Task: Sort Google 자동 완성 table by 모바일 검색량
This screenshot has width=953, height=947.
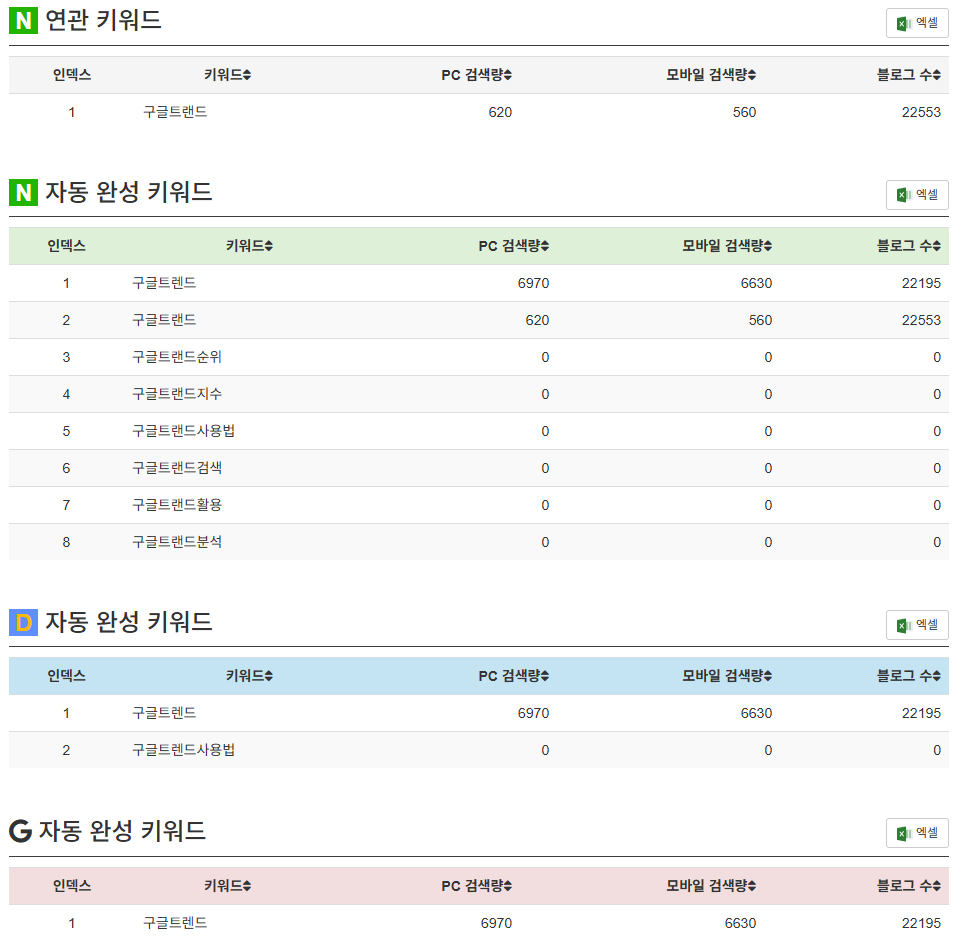Action: 710,886
